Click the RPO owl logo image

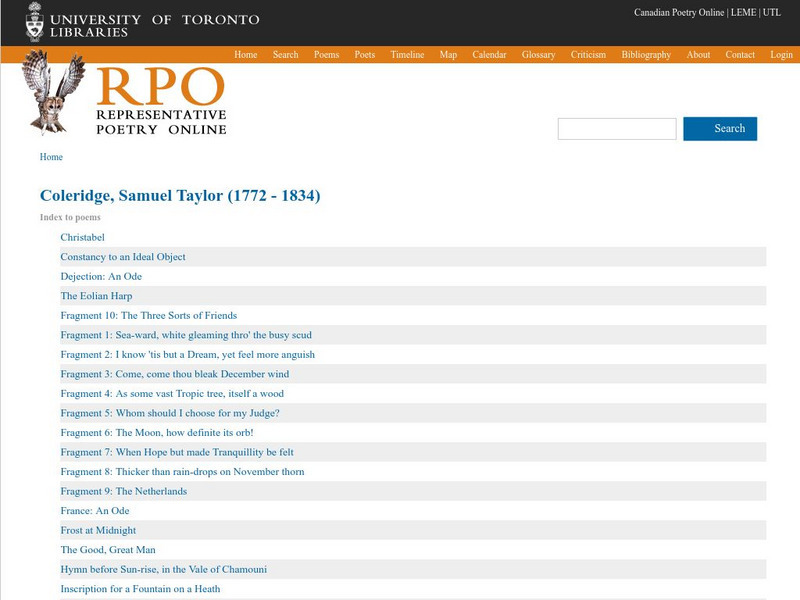tap(54, 92)
